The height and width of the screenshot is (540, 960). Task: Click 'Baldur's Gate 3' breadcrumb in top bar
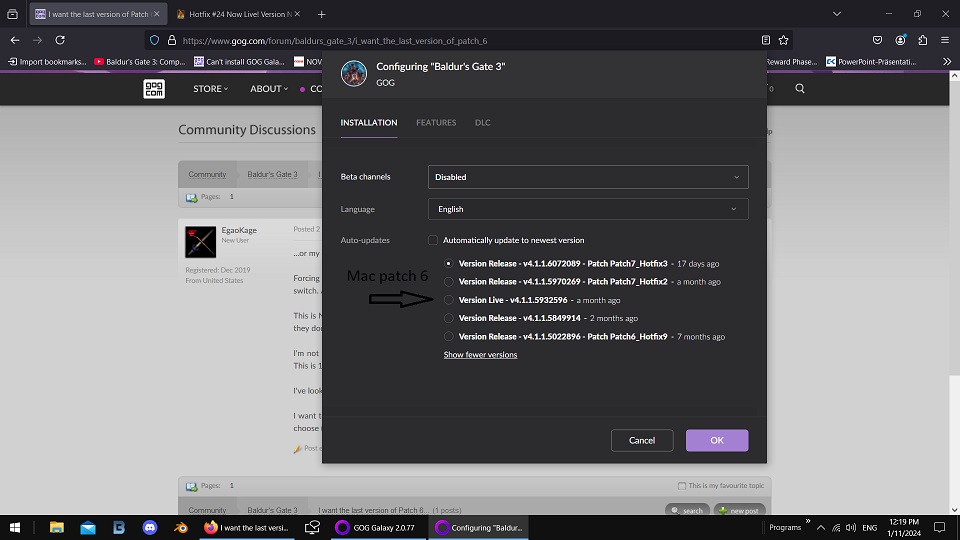(x=272, y=174)
